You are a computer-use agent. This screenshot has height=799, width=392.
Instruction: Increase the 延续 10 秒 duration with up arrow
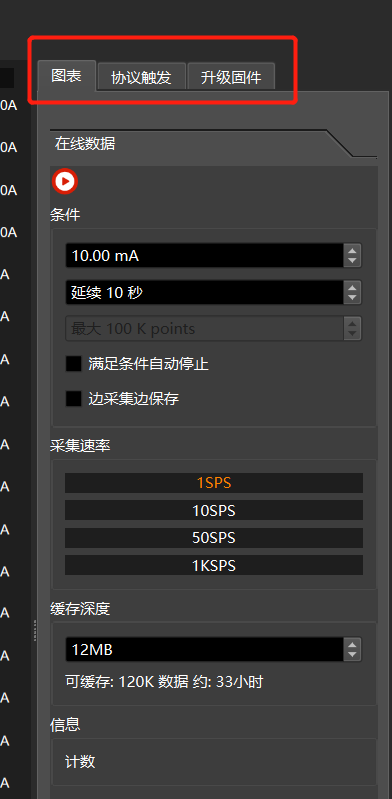(352, 287)
